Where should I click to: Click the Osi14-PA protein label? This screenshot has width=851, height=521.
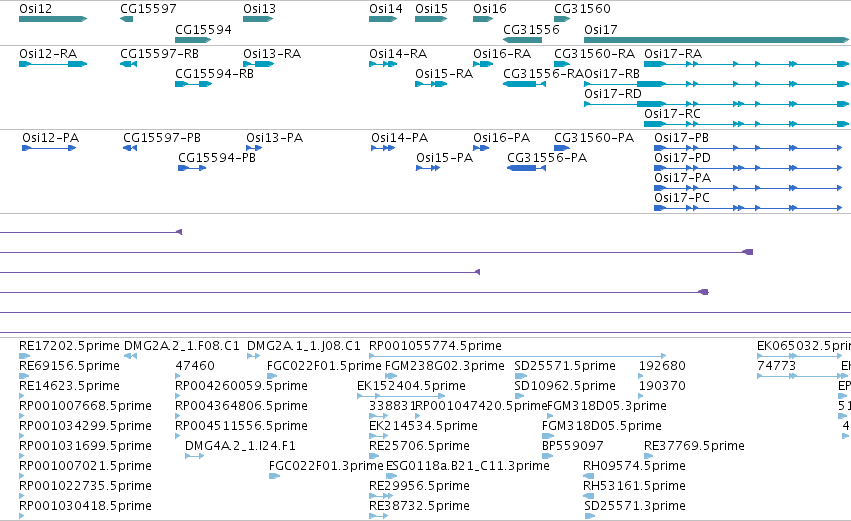(399, 138)
